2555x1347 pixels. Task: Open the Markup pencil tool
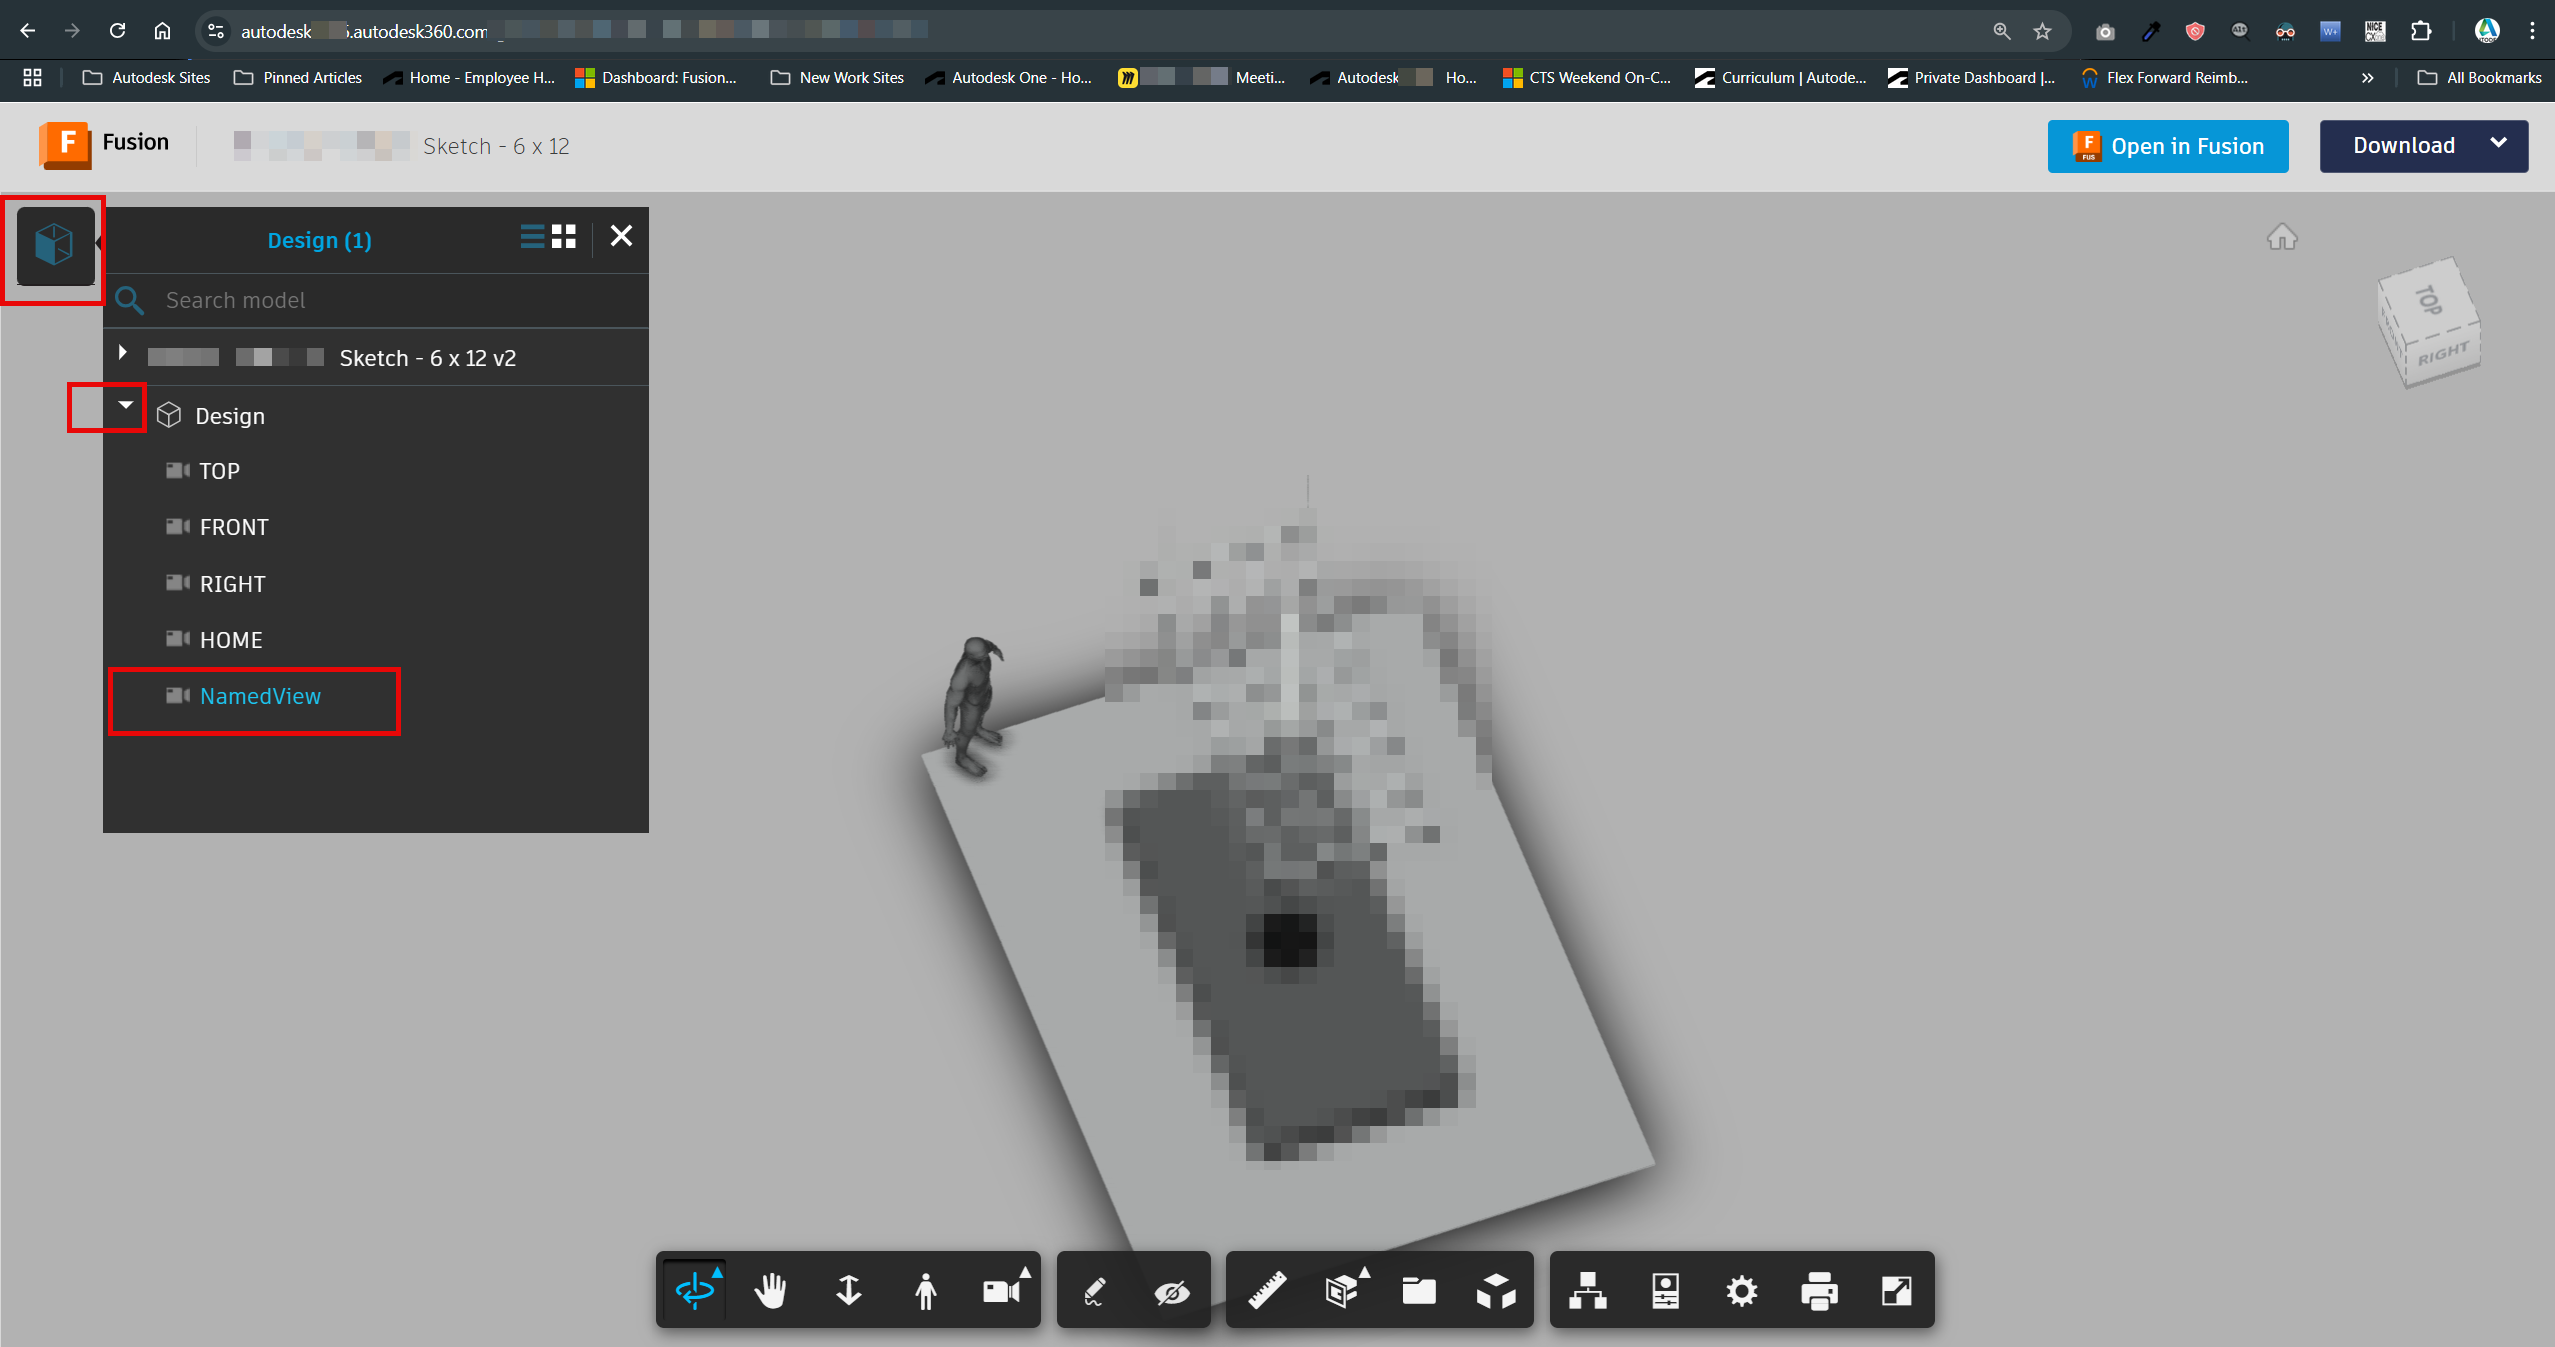click(x=1094, y=1290)
